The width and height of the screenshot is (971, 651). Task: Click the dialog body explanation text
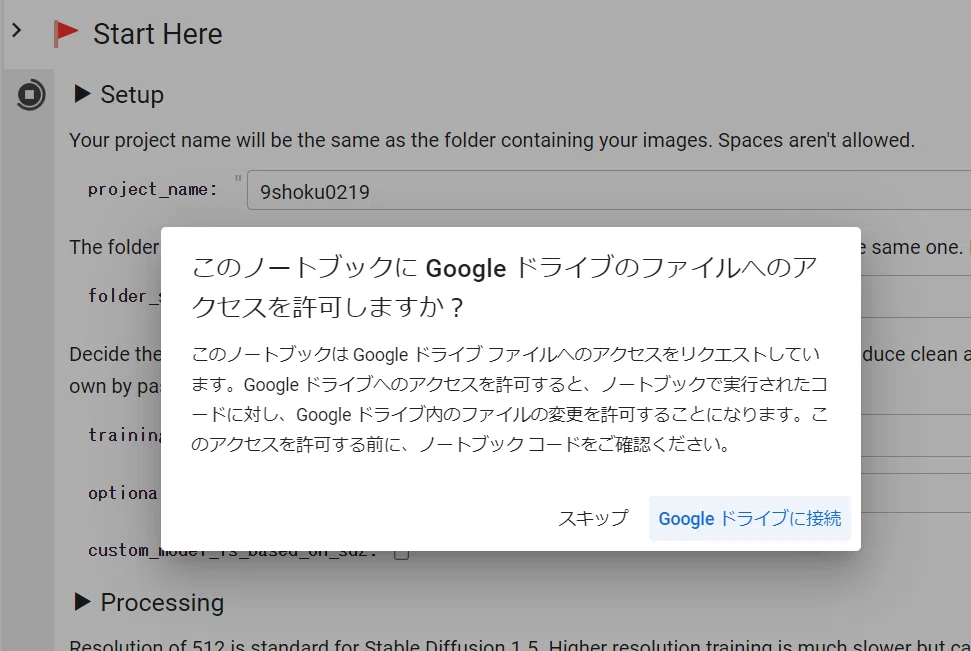510,400
